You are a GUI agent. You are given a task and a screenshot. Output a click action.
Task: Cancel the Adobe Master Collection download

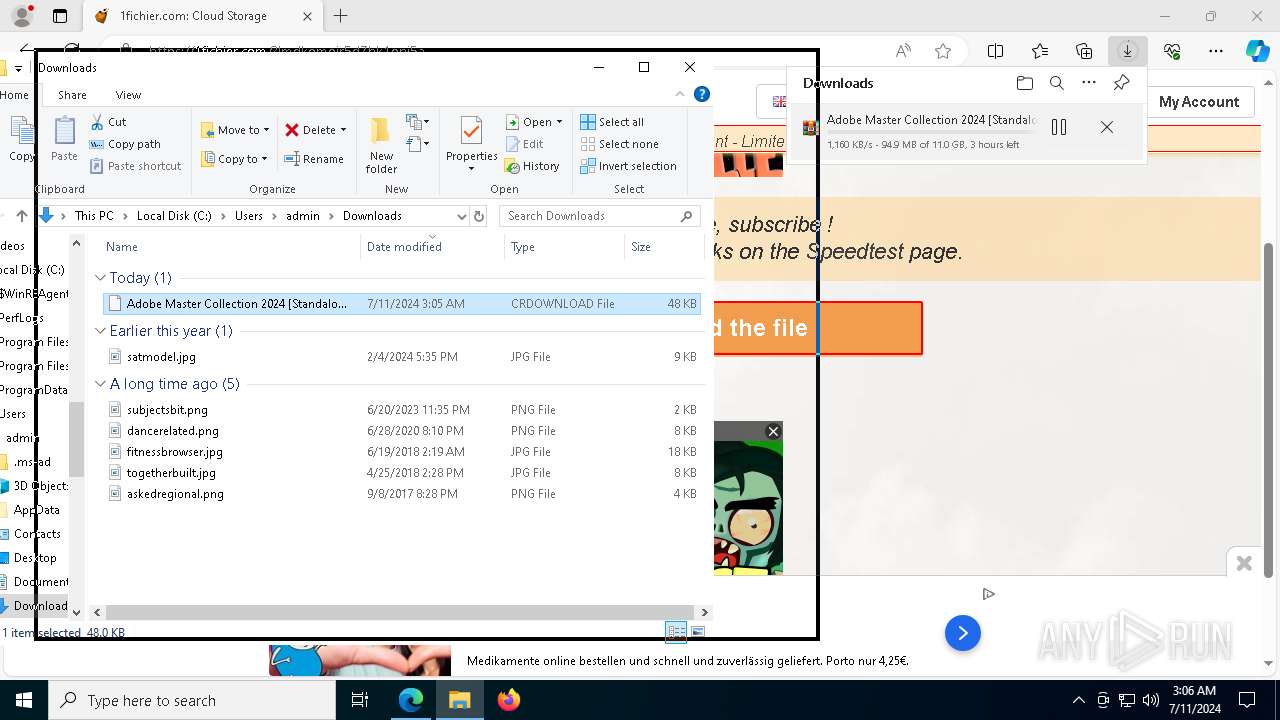point(1107,127)
